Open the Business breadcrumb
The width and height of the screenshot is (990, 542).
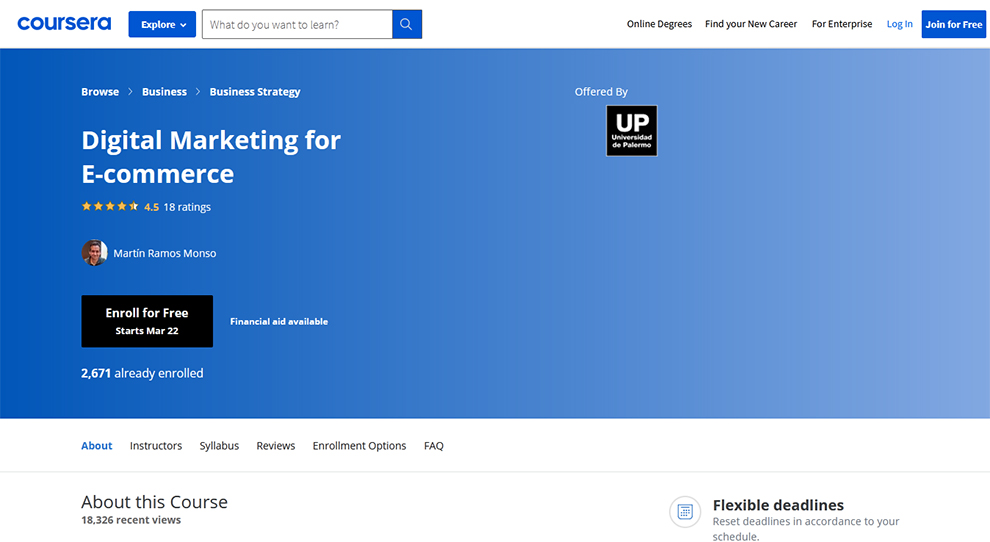coord(164,92)
